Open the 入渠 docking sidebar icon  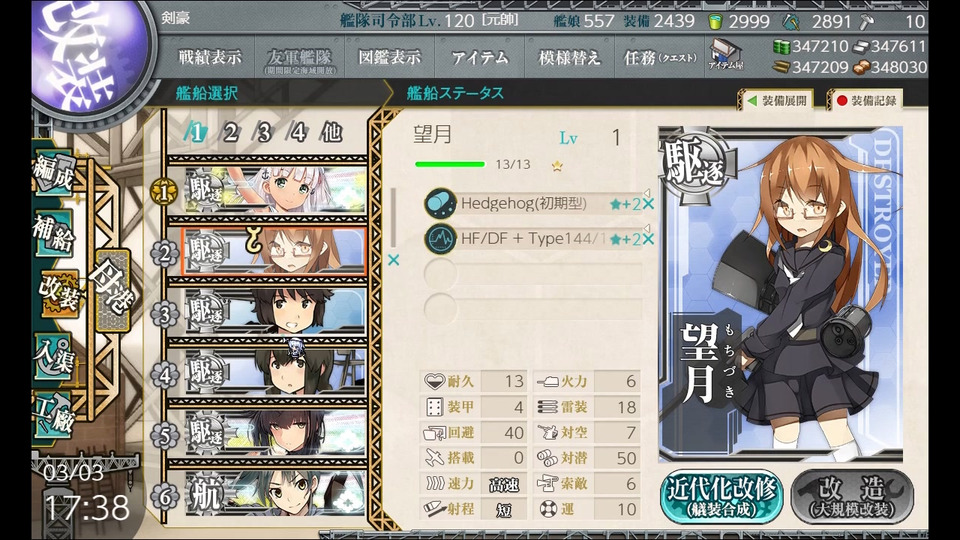point(54,357)
